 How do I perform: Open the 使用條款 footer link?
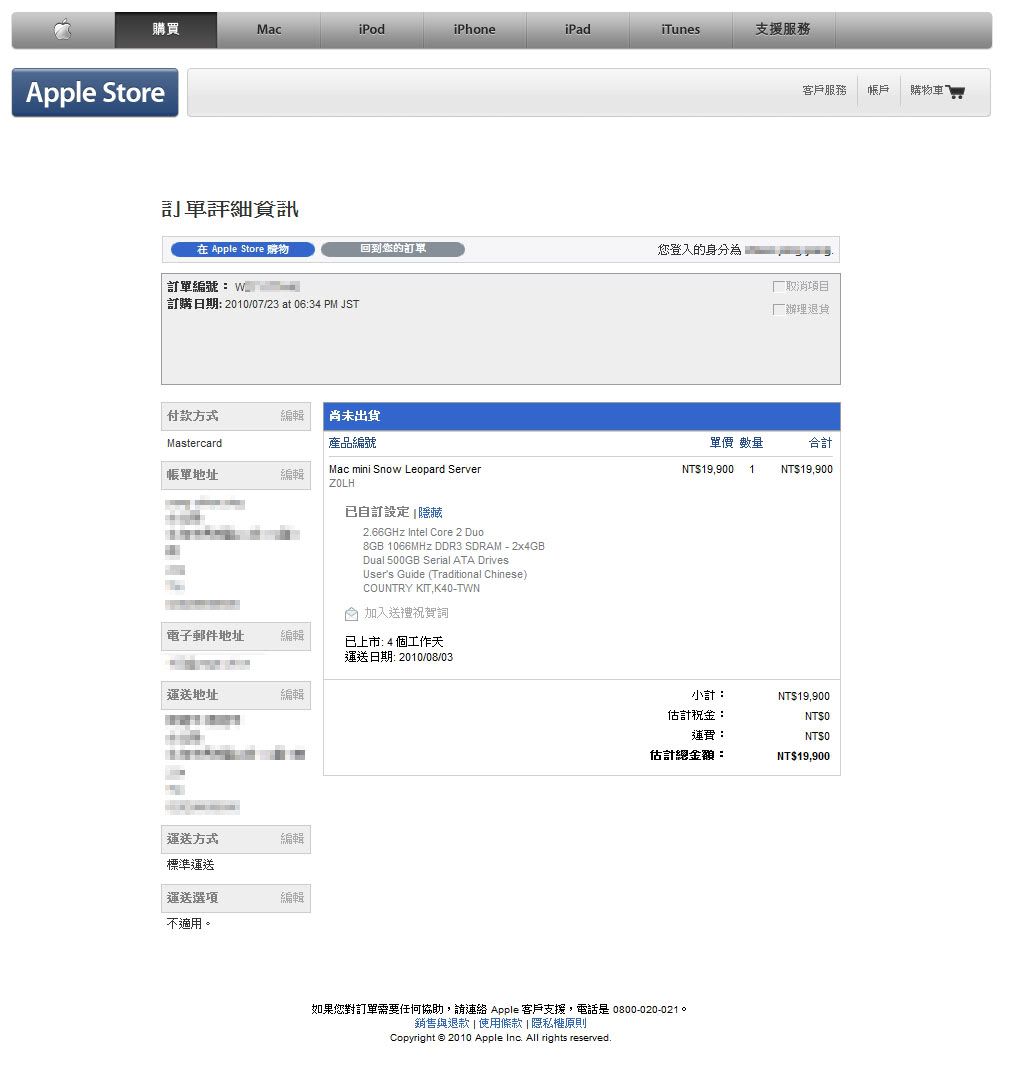point(501,1023)
